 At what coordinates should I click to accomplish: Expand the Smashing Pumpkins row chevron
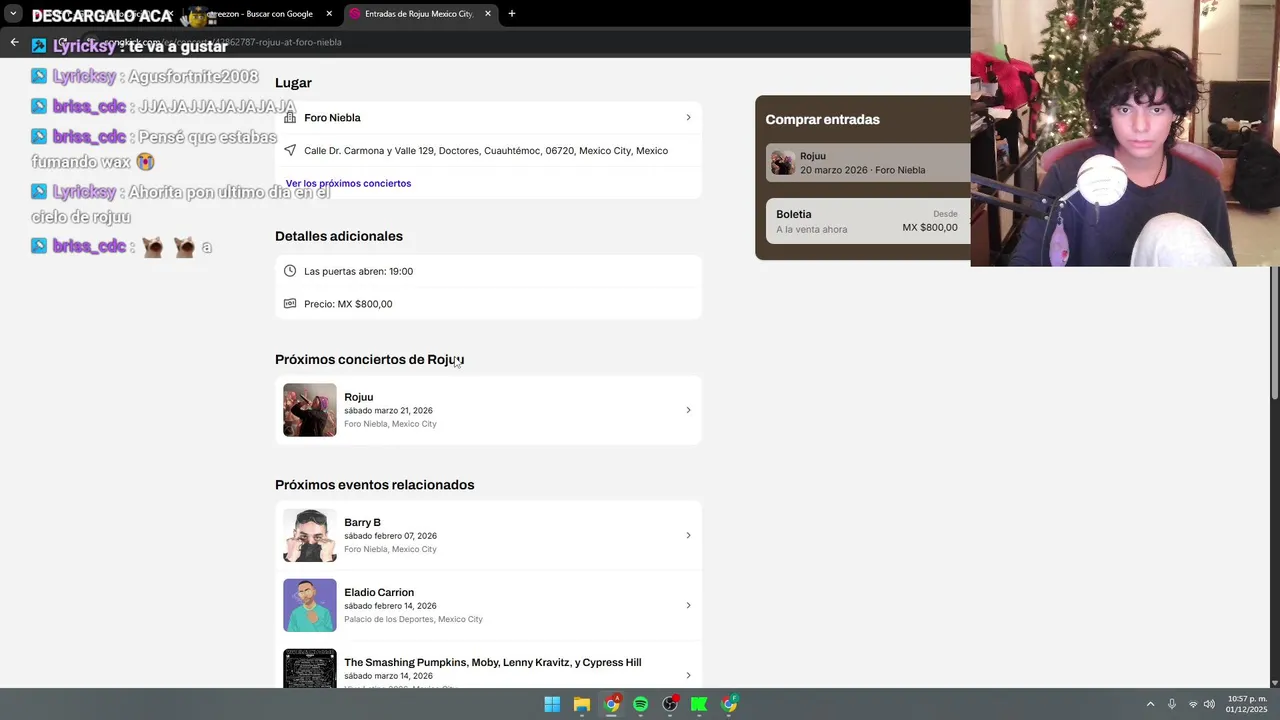coord(688,675)
